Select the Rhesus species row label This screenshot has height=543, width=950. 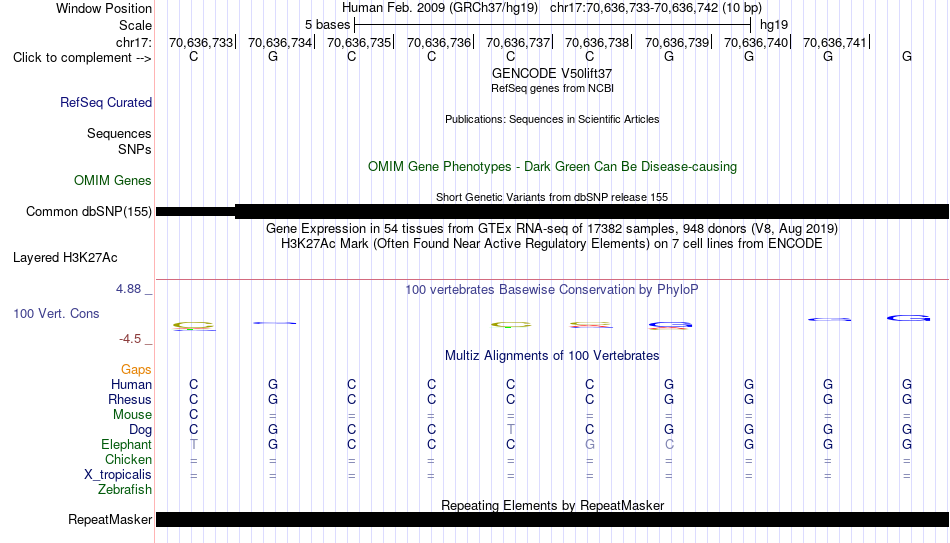coord(130,399)
